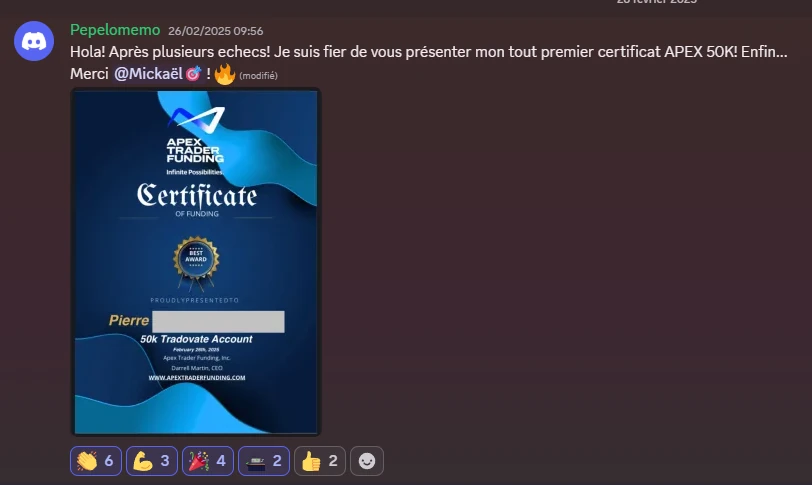
Task: Click the 26/02/2025 09:56 message timestamp
Action: tap(215, 31)
